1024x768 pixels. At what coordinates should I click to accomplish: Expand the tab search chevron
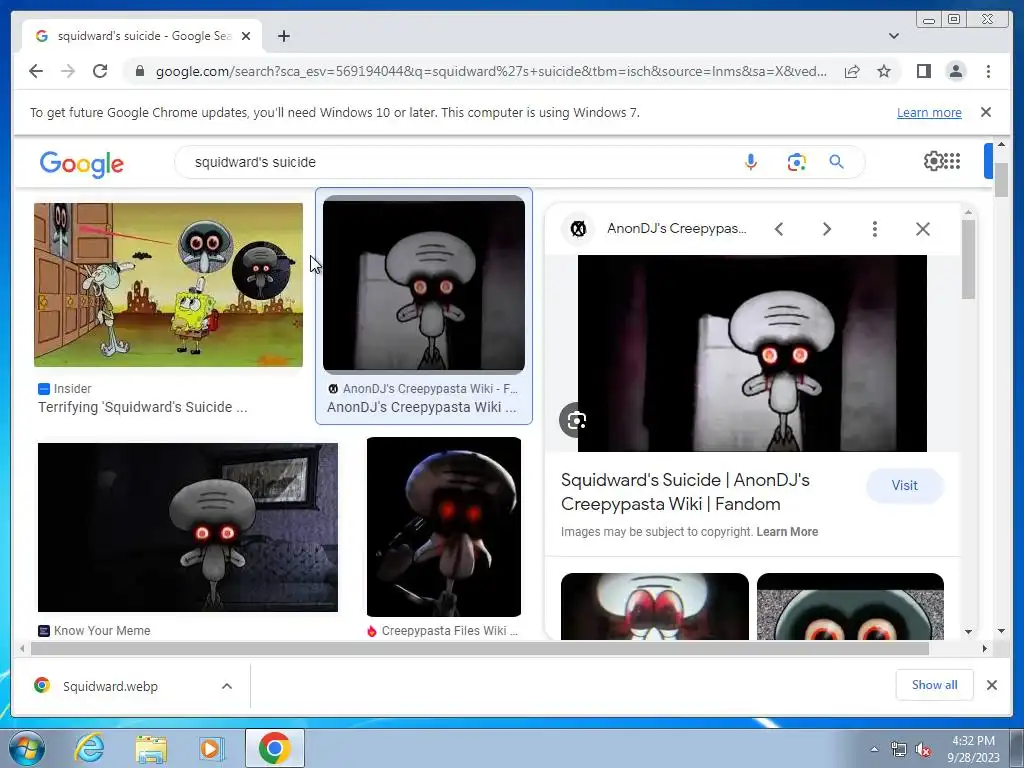(893, 36)
